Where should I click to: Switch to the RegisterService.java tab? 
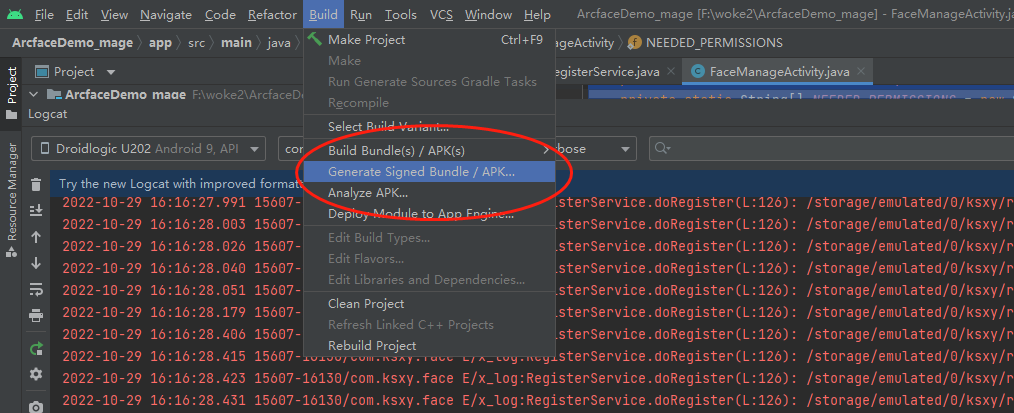coord(608,72)
